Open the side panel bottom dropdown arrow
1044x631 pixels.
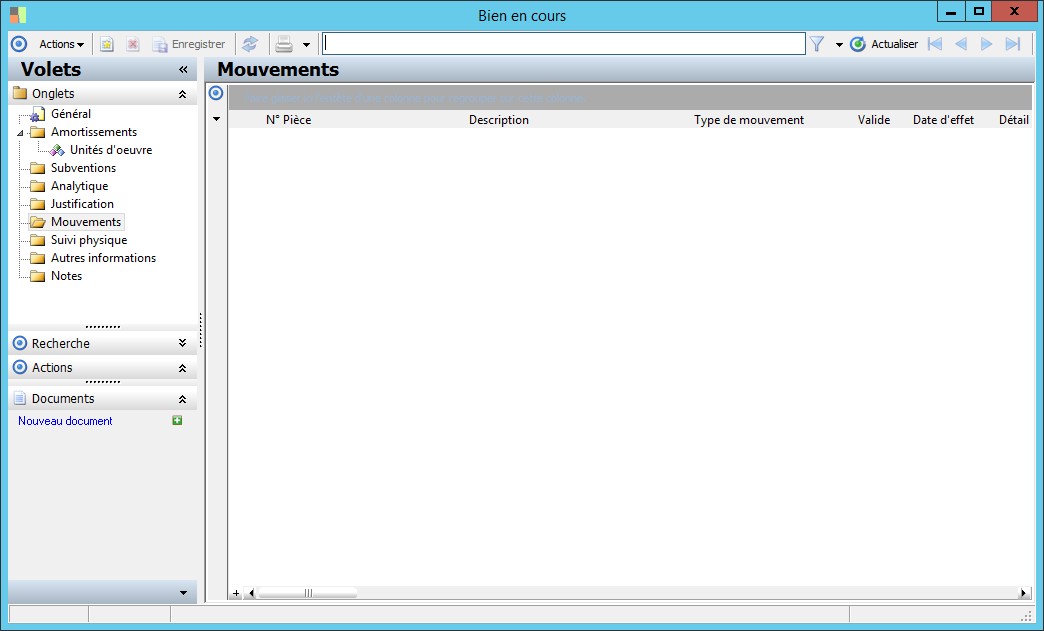click(183, 592)
